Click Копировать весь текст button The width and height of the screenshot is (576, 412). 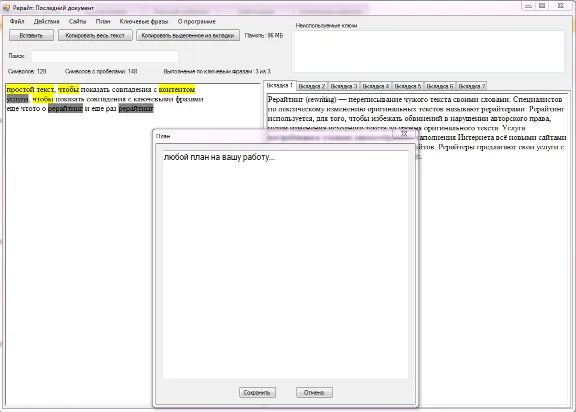tap(95, 35)
